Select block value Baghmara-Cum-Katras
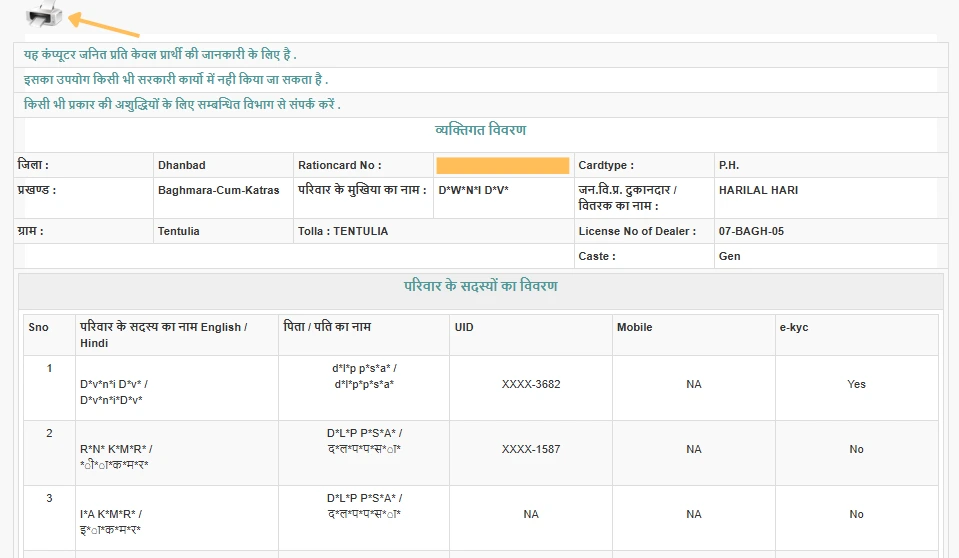The image size is (959, 558). pyautogui.click(x=218, y=190)
